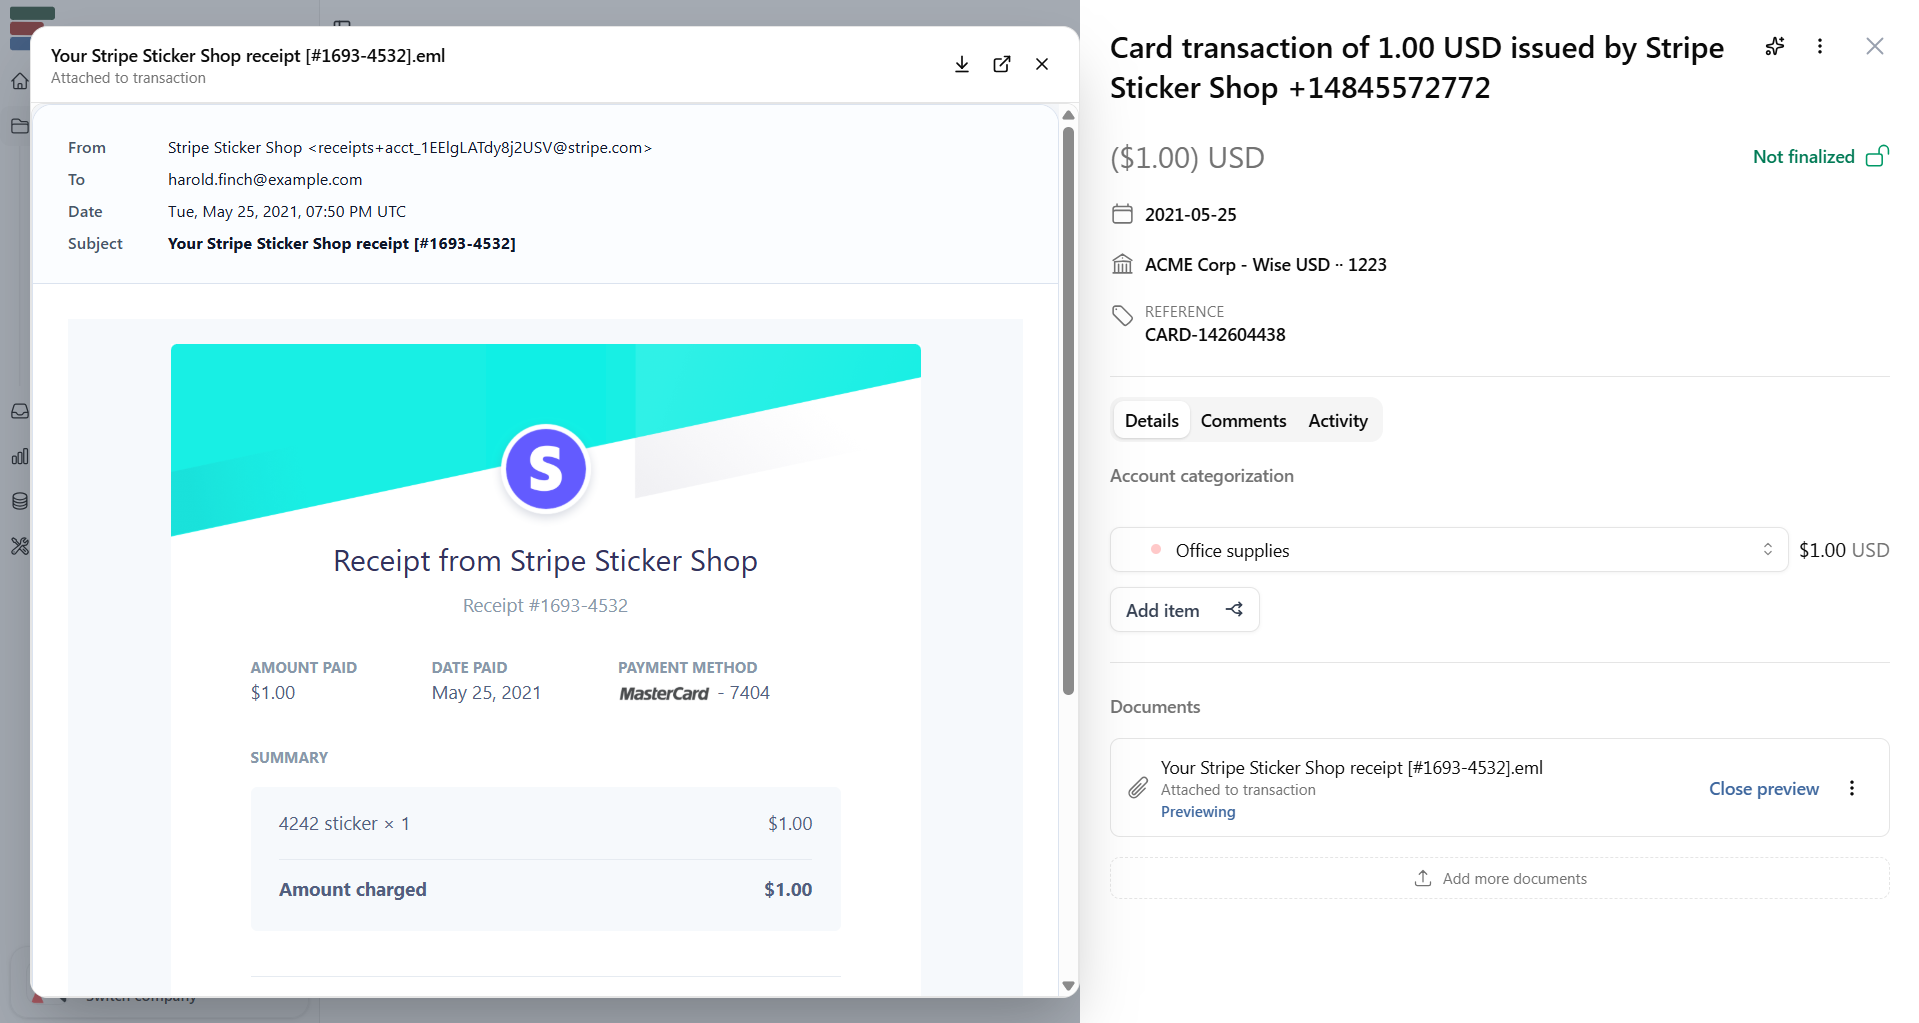Screen dimensions: 1919x1023
Task: Open the Reports bar-chart icon in the sidebar
Action: click(x=19, y=456)
